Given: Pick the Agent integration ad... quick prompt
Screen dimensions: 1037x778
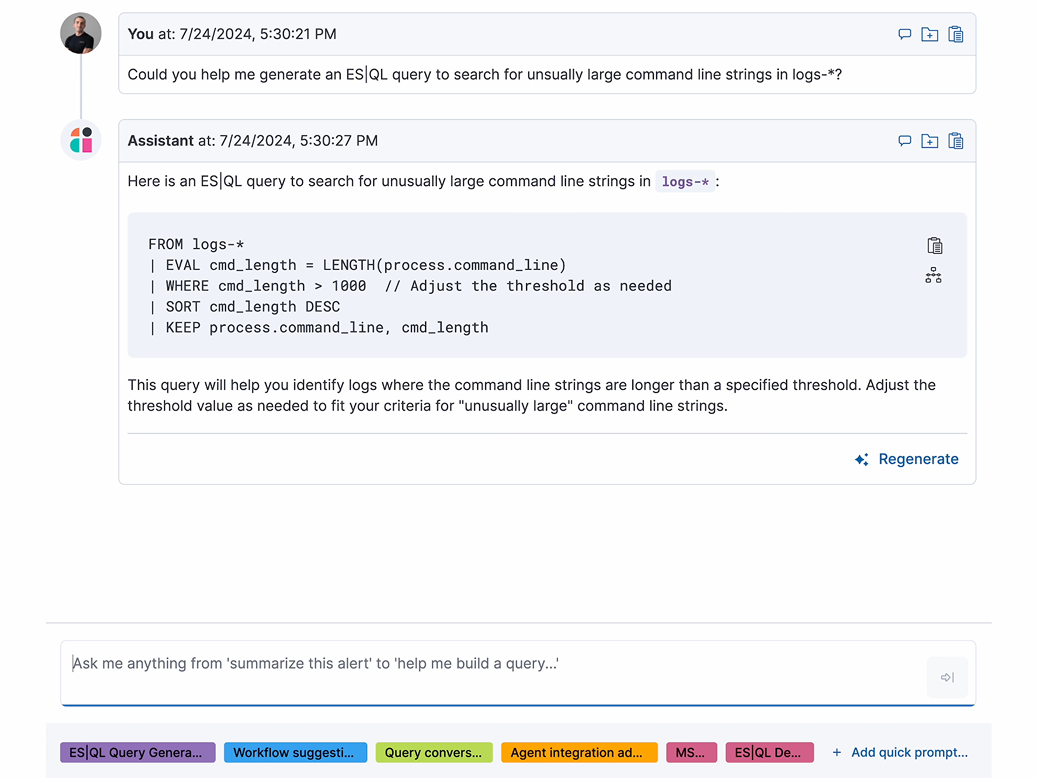Looking at the screenshot, I should click(x=579, y=753).
